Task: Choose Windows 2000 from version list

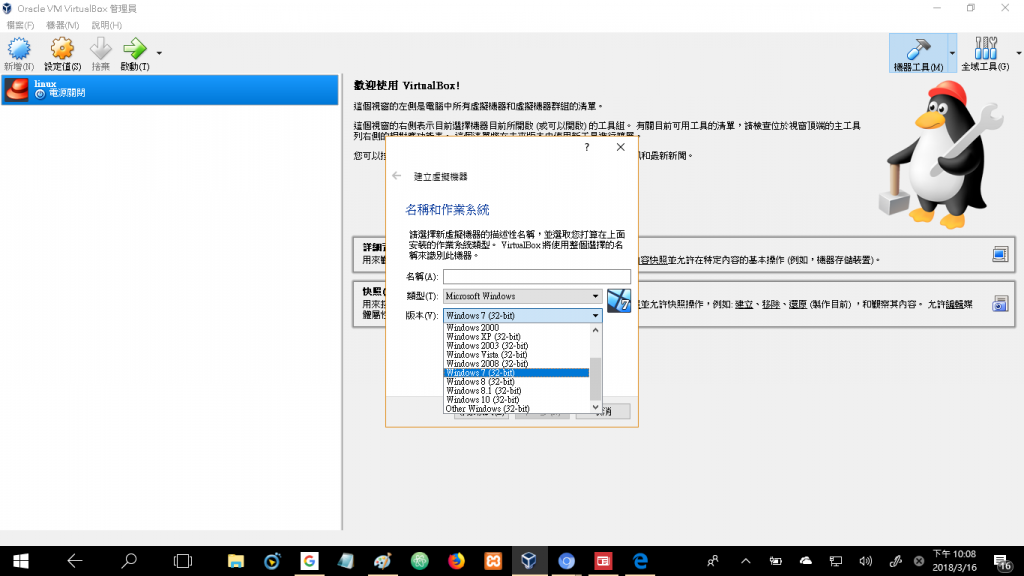Action: click(x=516, y=328)
